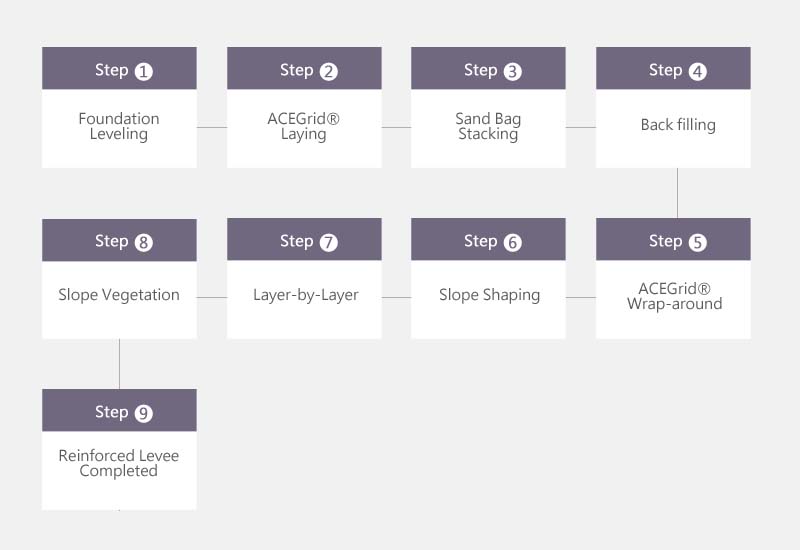Click the Back filling text
This screenshot has height=550, width=800.
coord(678,125)
